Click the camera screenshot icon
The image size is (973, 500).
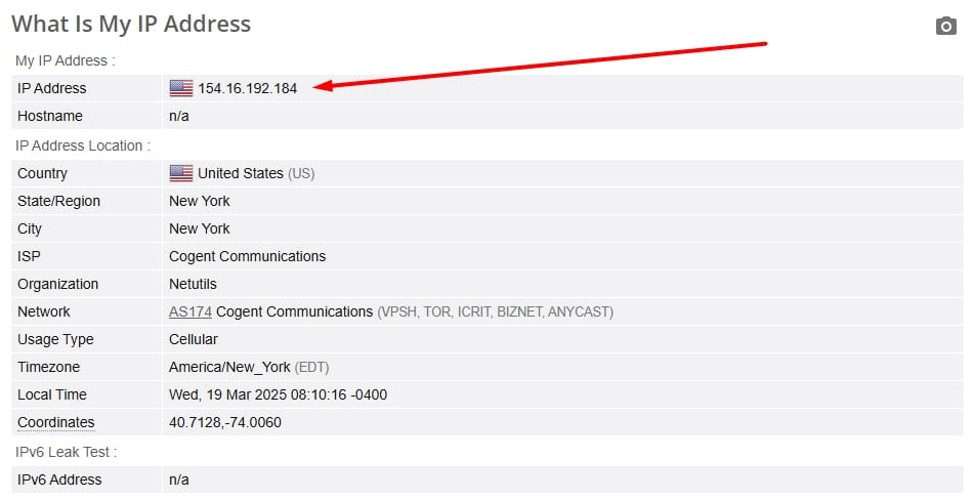tap(945, 26)
